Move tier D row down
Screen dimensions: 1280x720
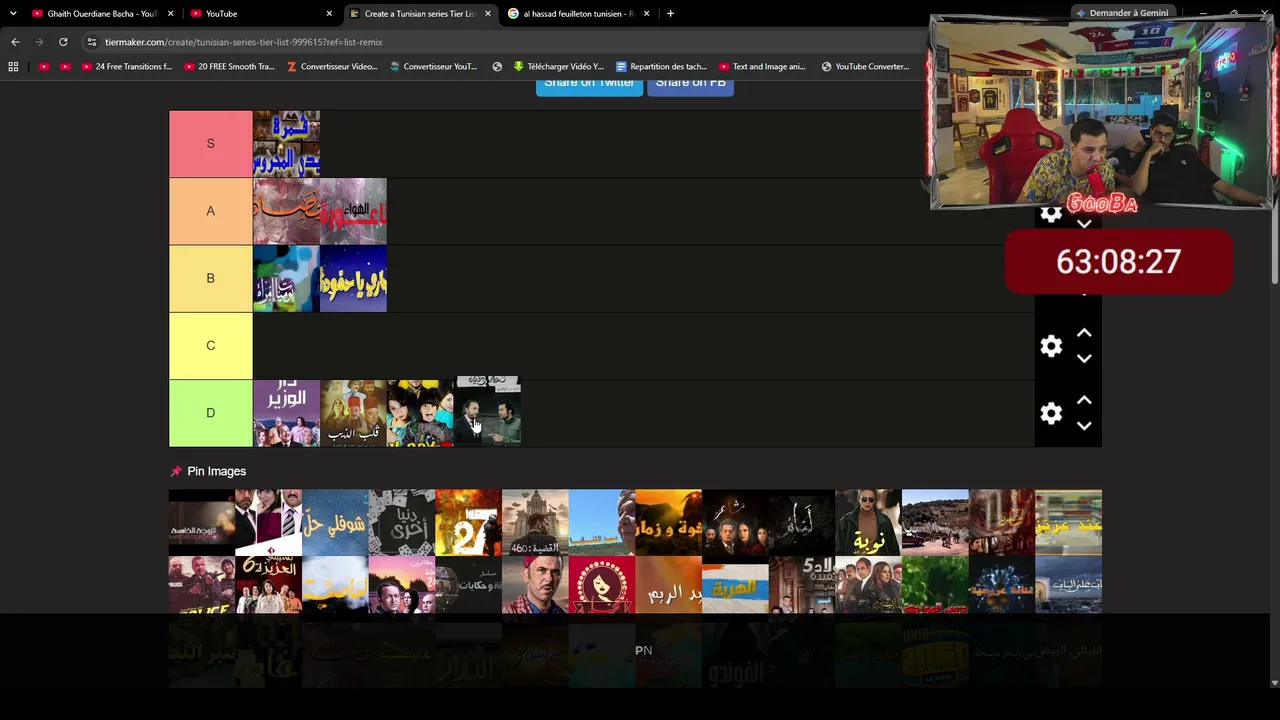[1084, 426]
